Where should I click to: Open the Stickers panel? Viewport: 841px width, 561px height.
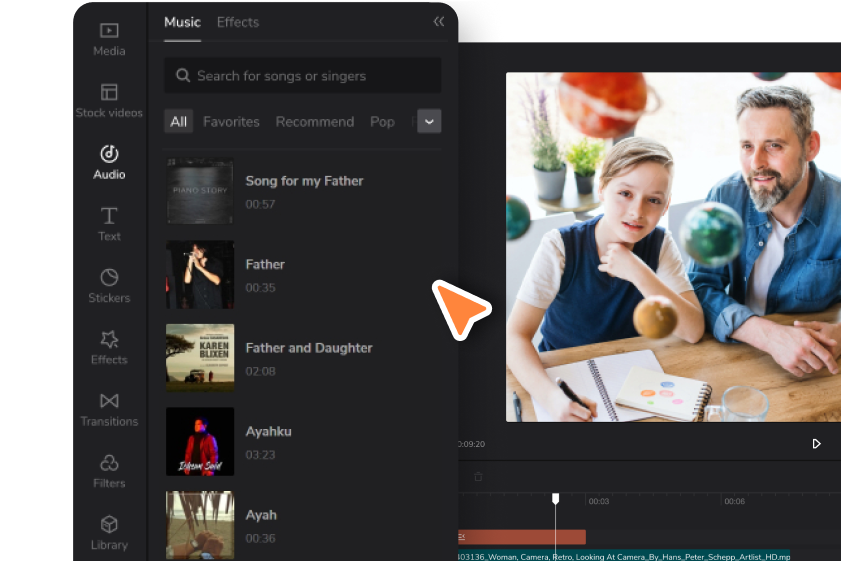109,286
